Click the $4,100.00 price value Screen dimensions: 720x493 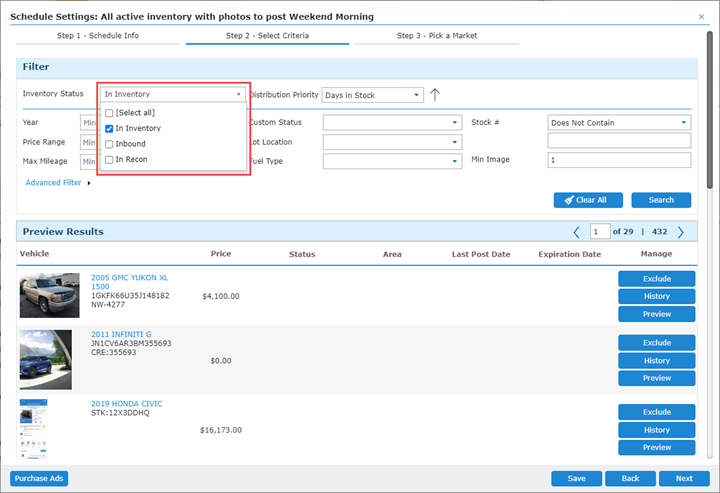[x=221, y=297]
